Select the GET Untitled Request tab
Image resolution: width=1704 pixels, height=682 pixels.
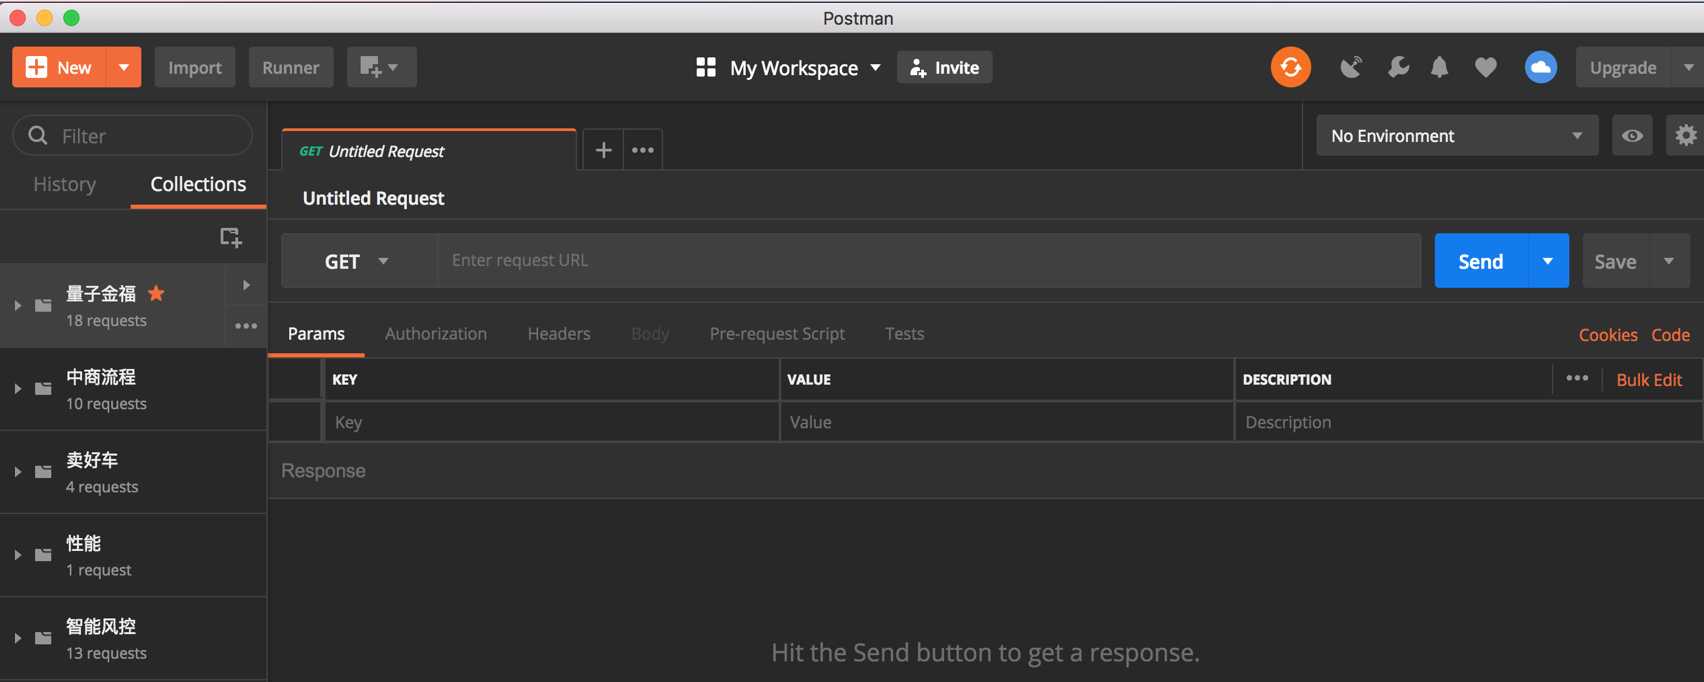[x=429, y=150]
